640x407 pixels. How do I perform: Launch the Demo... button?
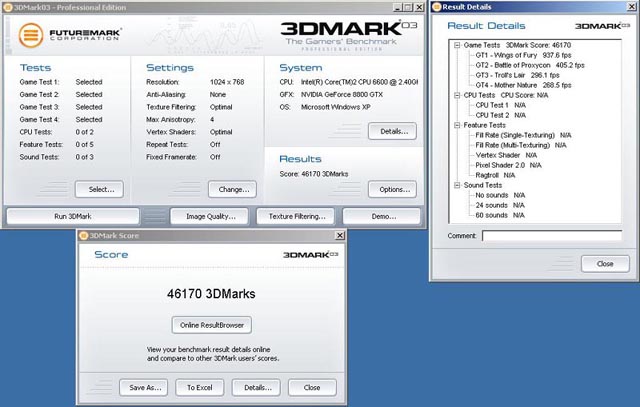point(381,216)
